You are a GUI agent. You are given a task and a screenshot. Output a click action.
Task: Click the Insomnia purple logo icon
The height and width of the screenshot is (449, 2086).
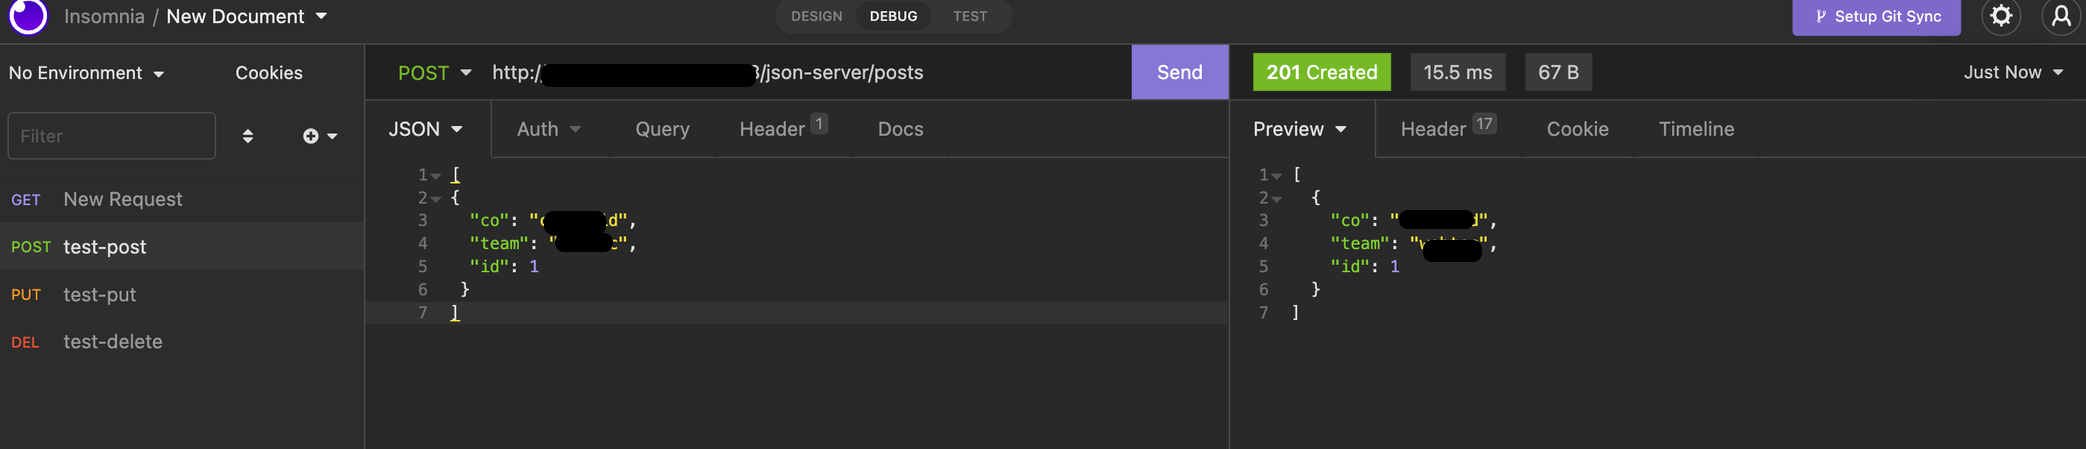[27, 15]
